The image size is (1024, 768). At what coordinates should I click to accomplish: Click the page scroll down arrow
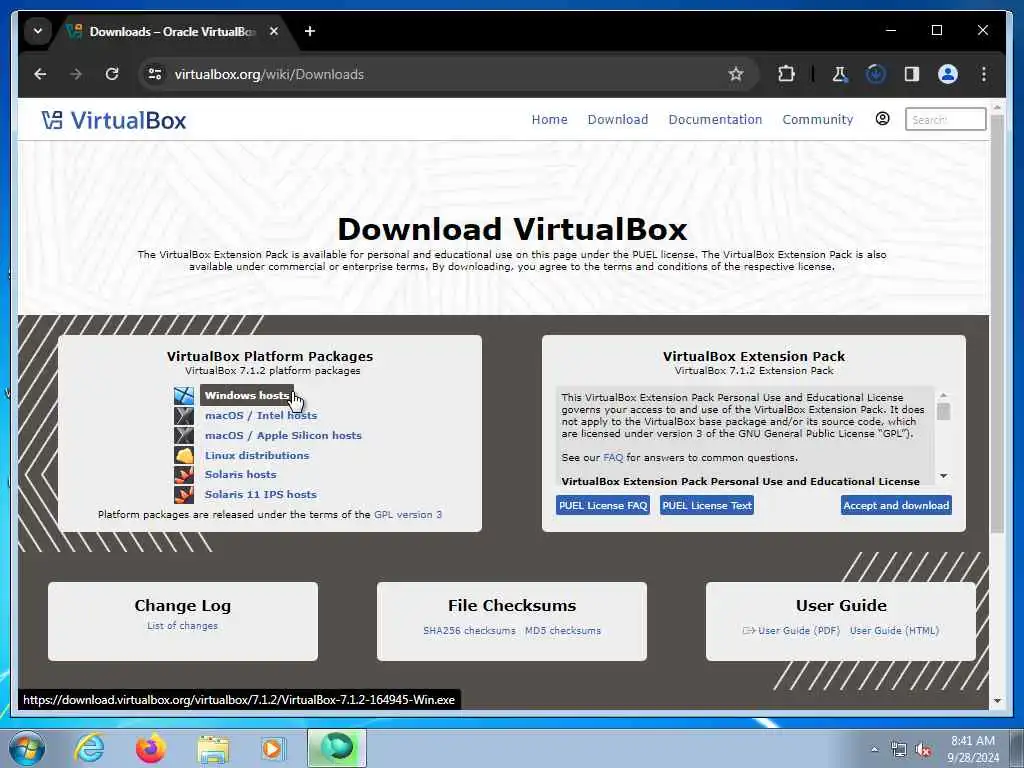997,701
